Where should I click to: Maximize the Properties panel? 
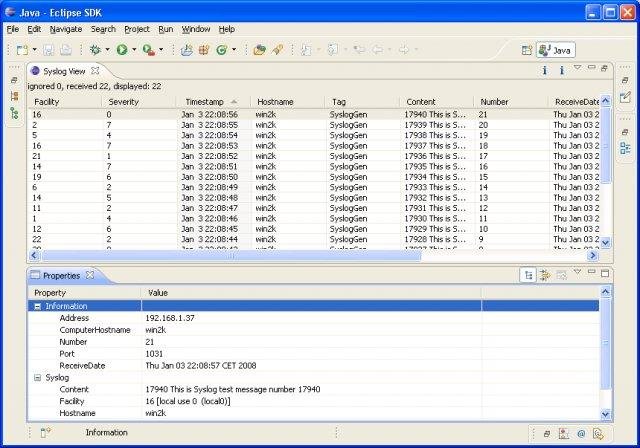pos(605,273)
